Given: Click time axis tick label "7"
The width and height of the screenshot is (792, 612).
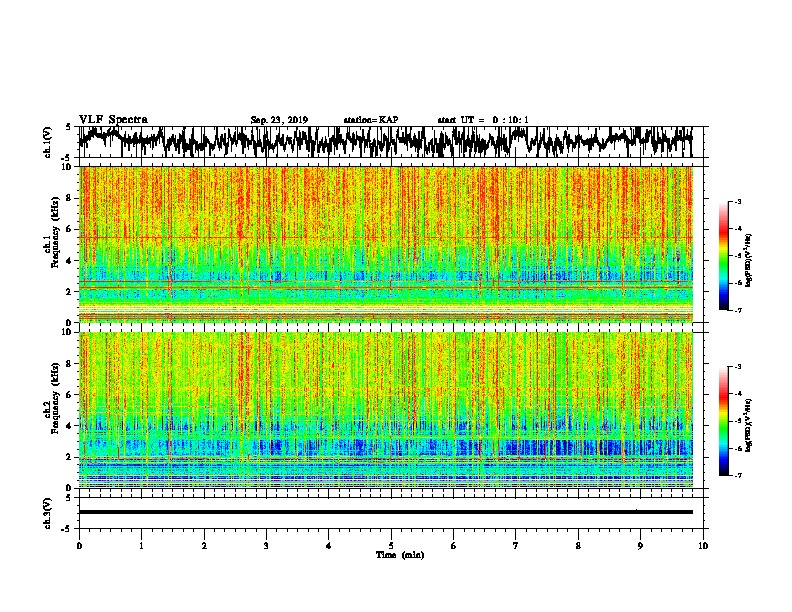Looking at the screenshot, I should pyautogui.click(x=516, y=546).
